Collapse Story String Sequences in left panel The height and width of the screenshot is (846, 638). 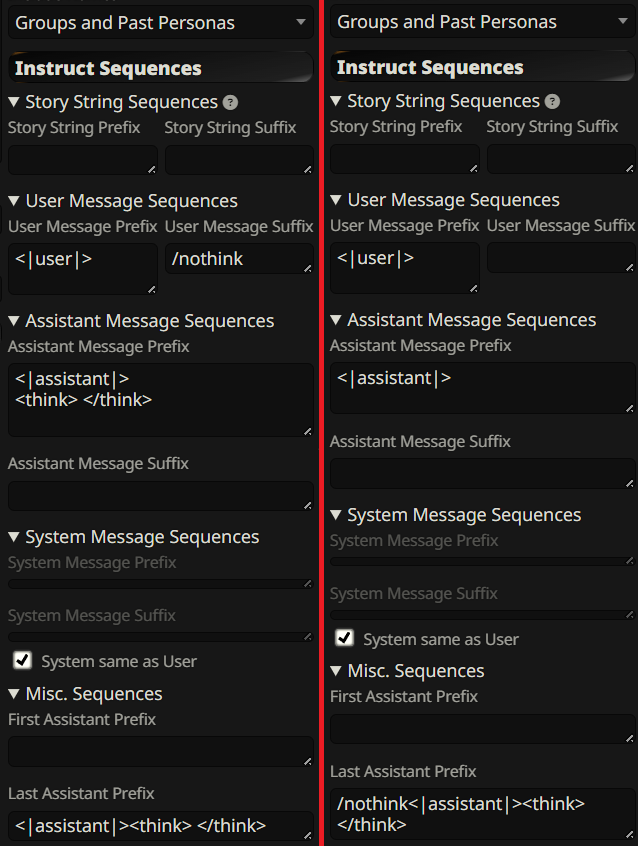14,102
